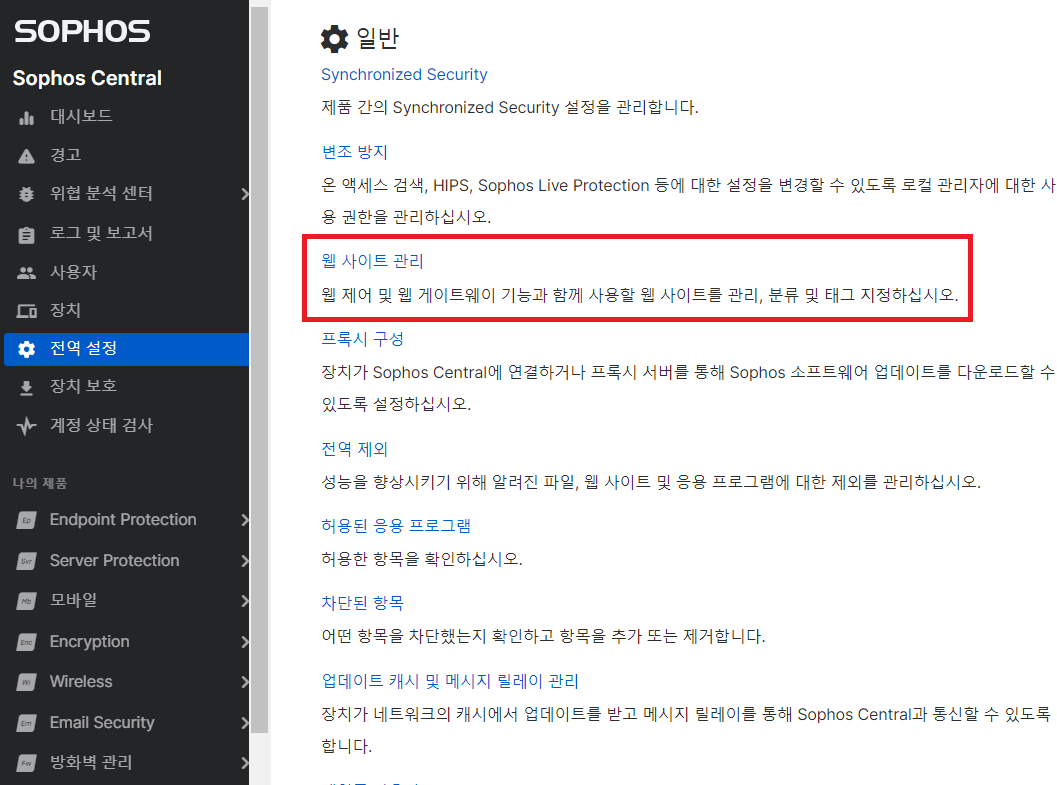Expand the 방화벽 관리 chevron
This screenshot has height=785, width=1057.
244,763
